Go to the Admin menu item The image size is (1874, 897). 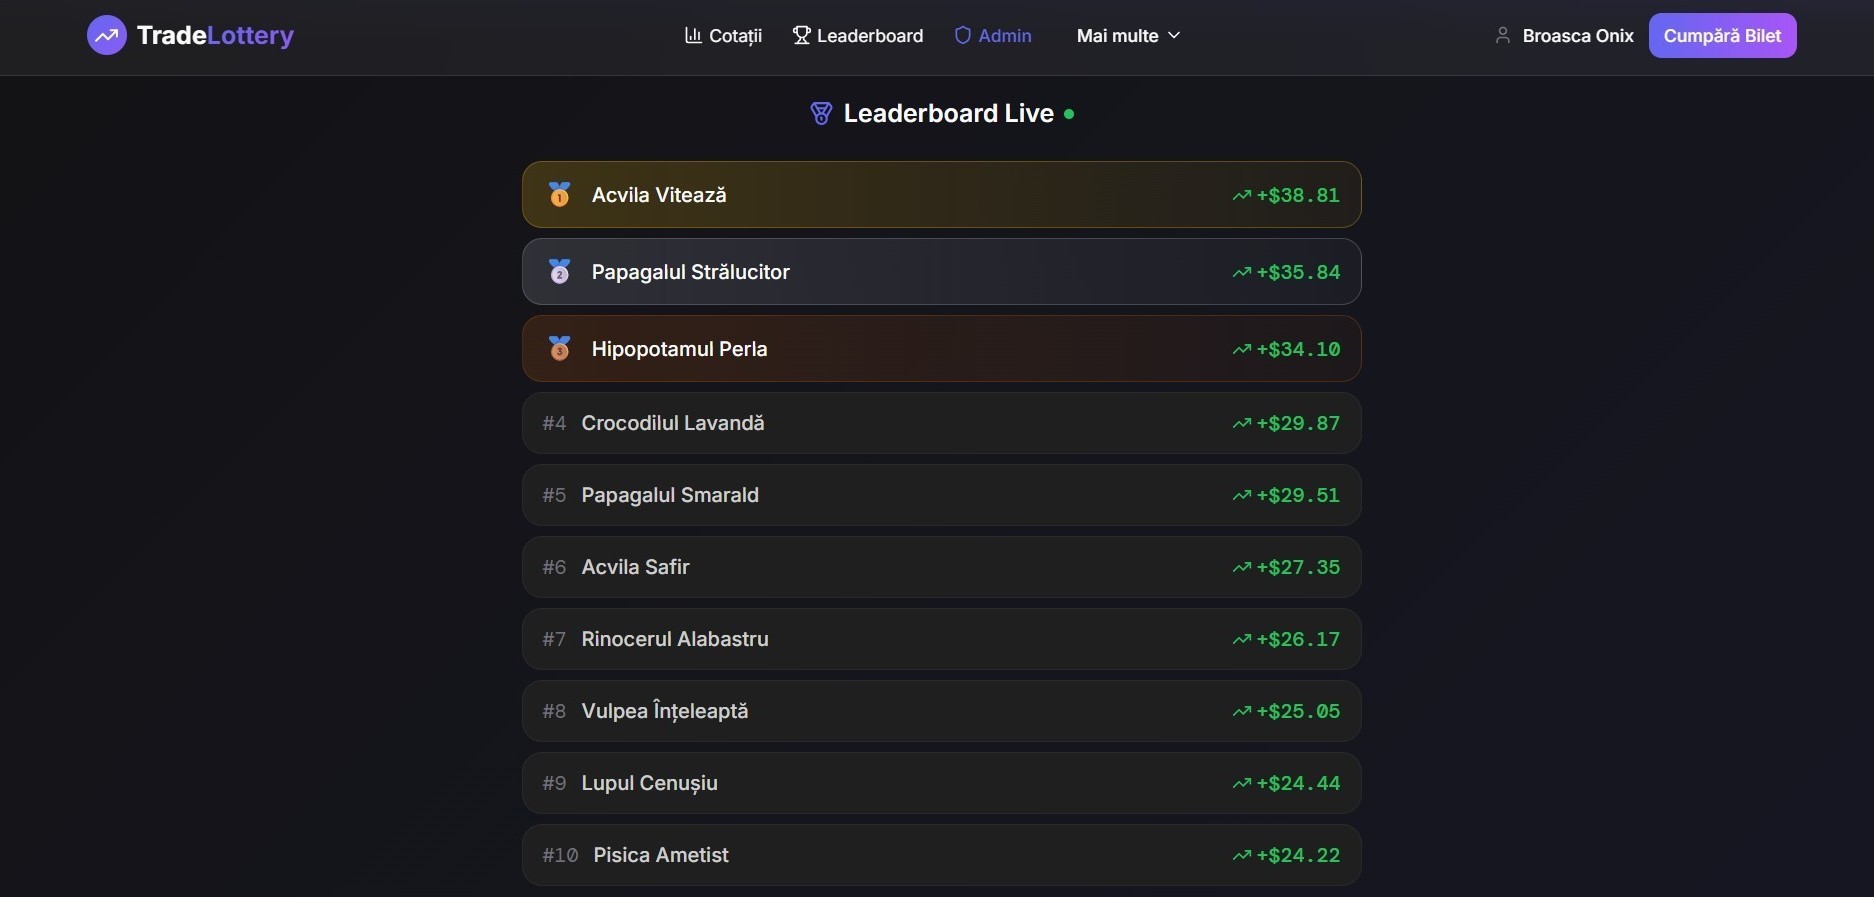click(x=993, y=36)
